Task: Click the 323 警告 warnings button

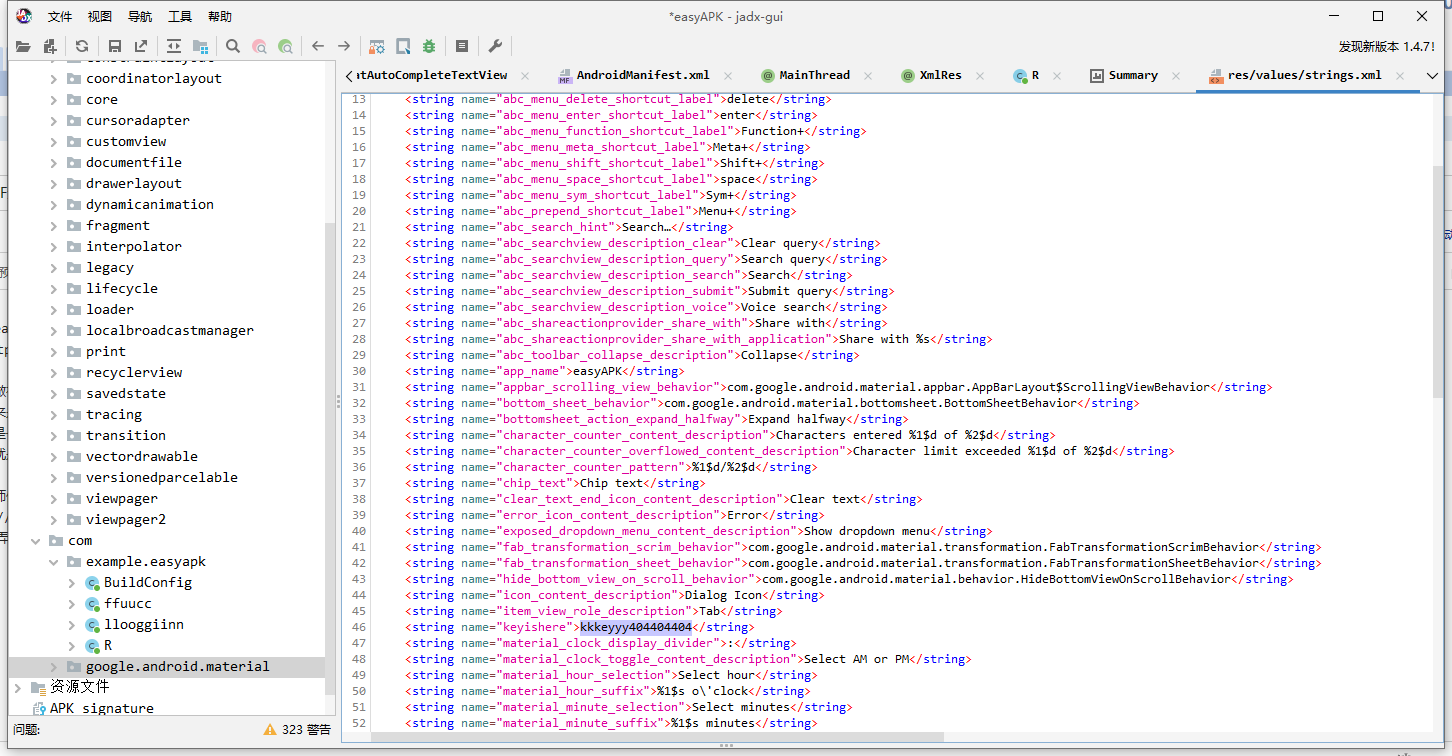Action: (x=297, y=730)
